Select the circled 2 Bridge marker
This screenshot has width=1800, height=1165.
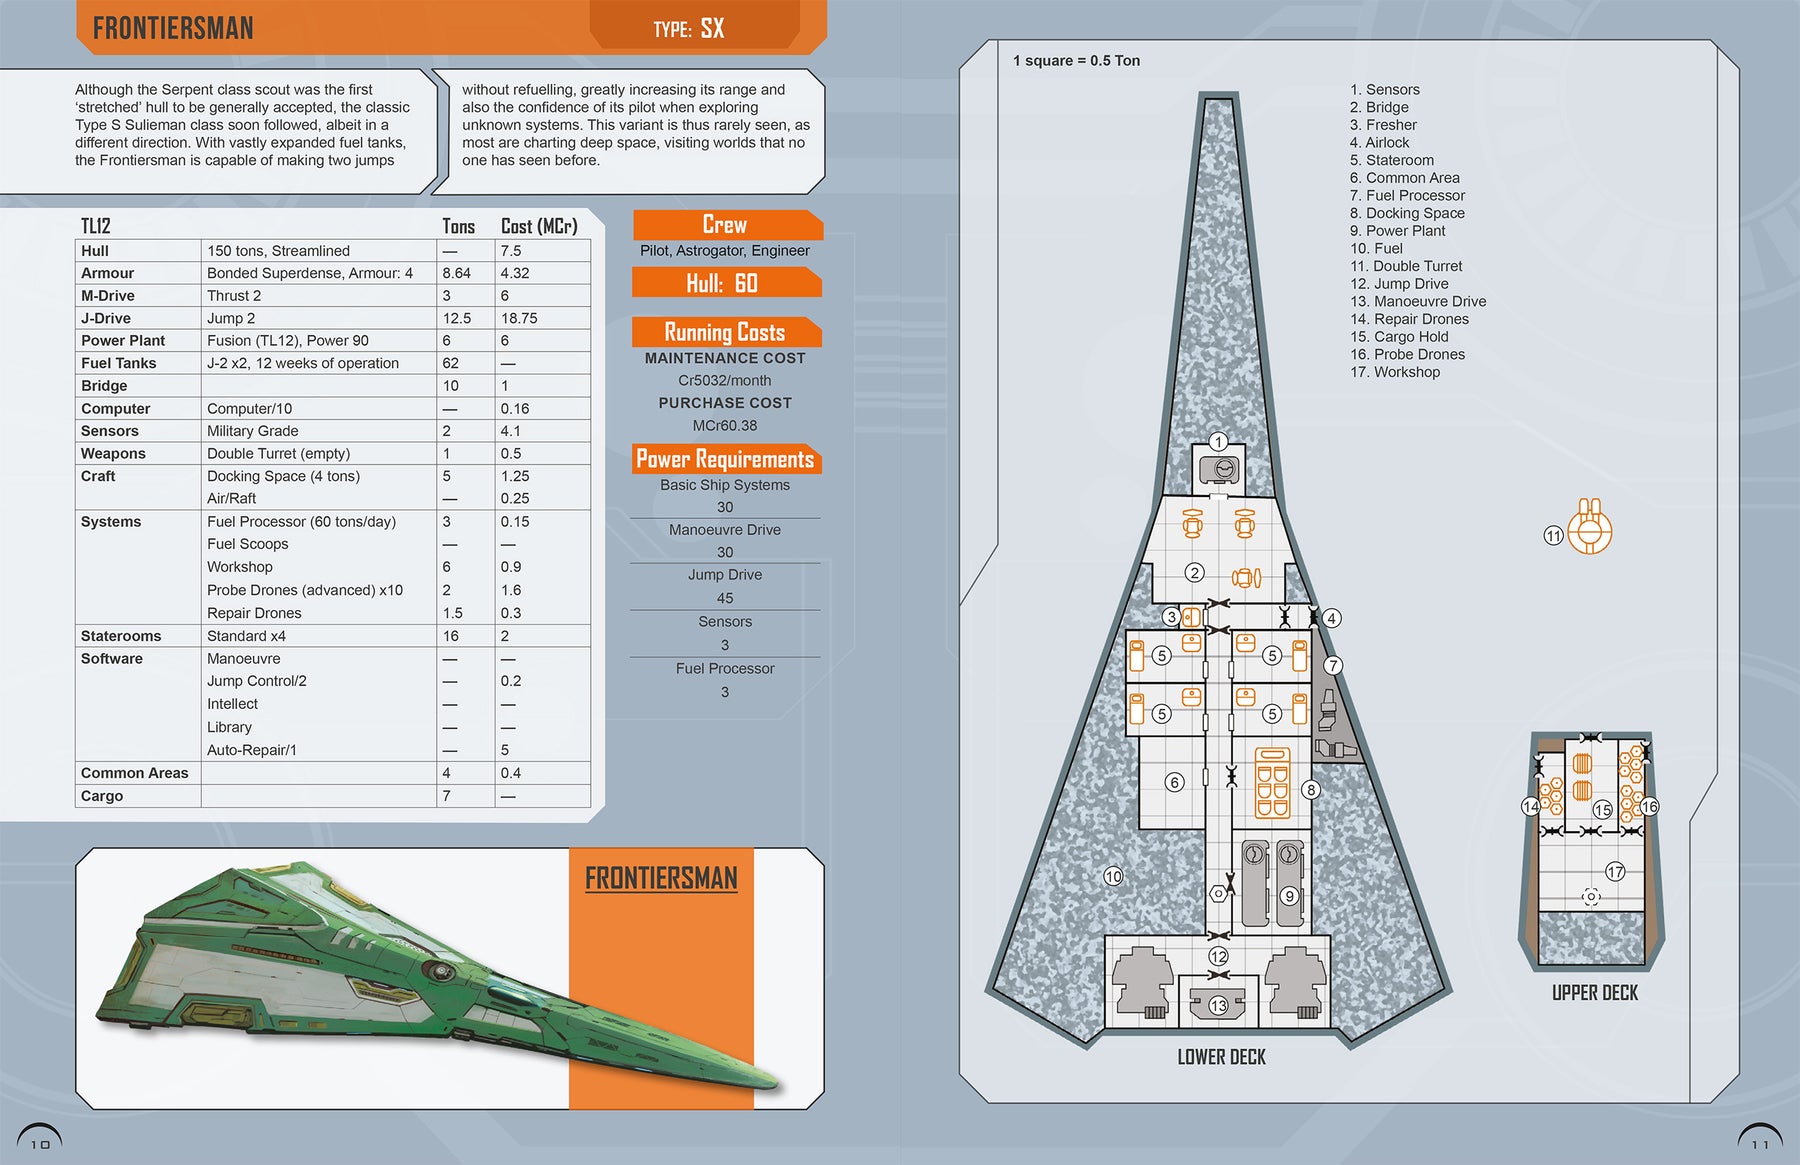coord(1194,573)
